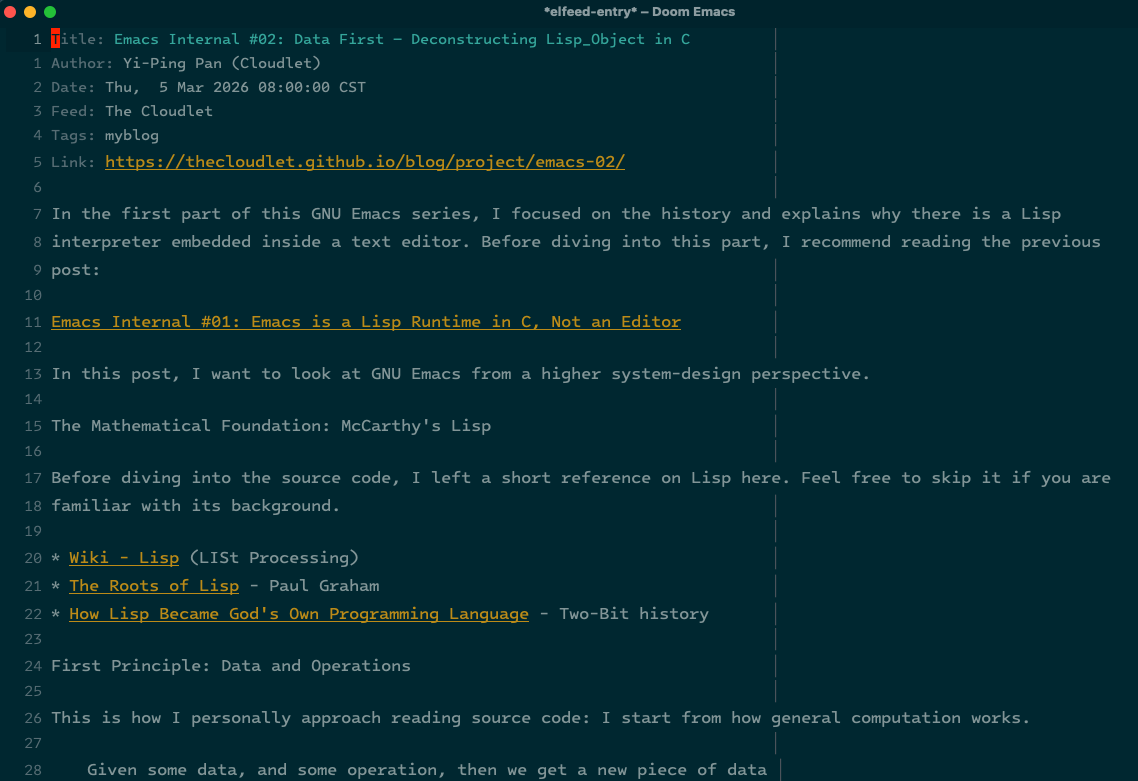Close the Doom Emacs window
Screen dimensions: 1138x781
tap(11, 12)
